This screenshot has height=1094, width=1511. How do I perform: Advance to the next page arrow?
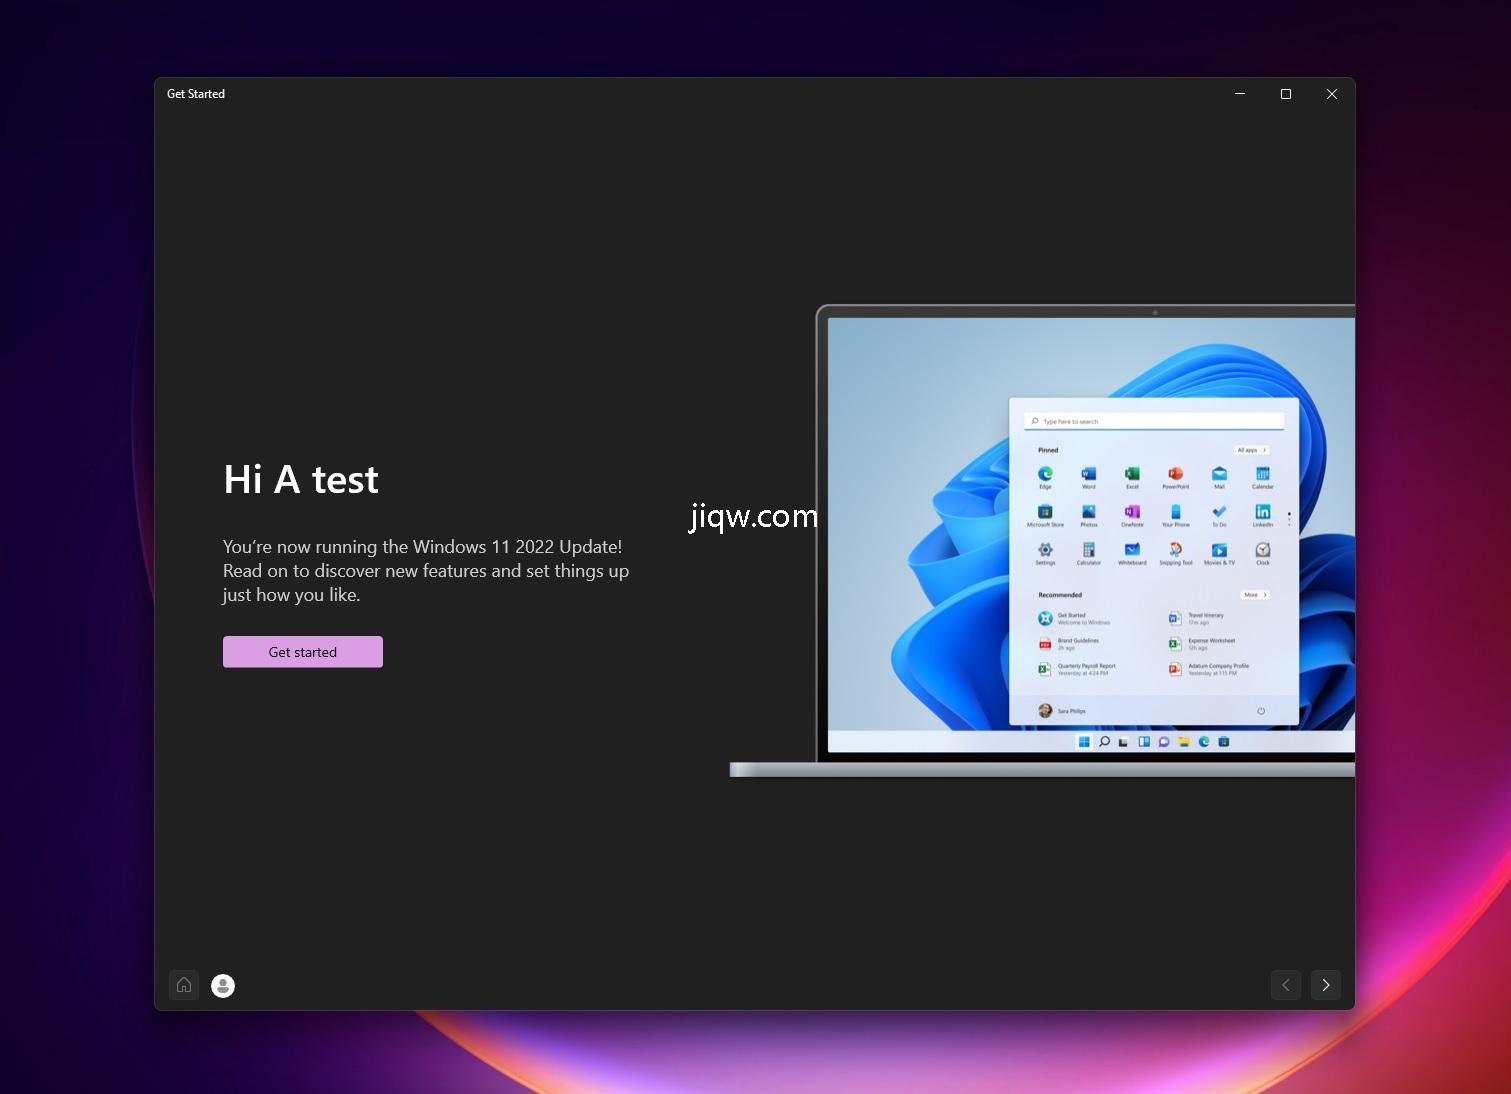[1325, 985]
